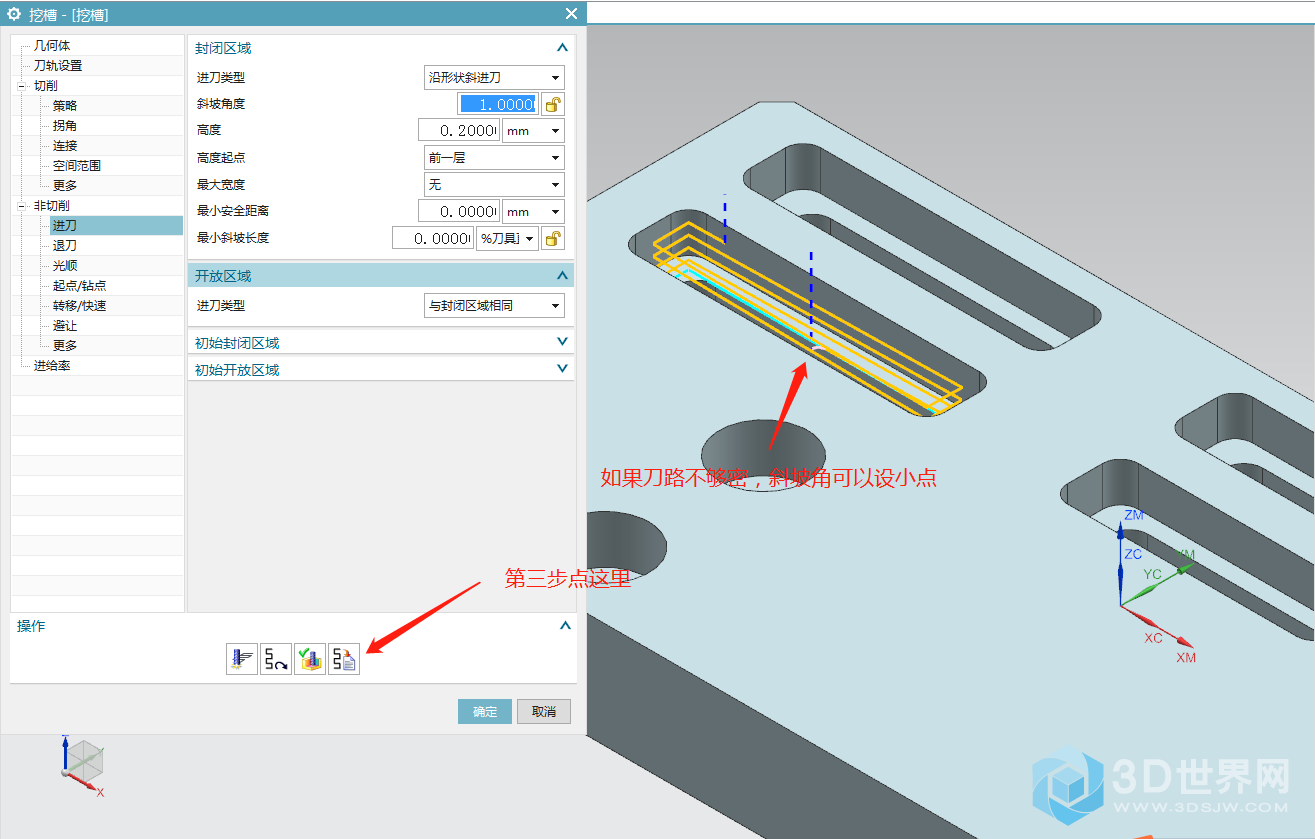Click the 最小斜坡长度 value field
1315x839 pixels.
(x=432, y=238)
